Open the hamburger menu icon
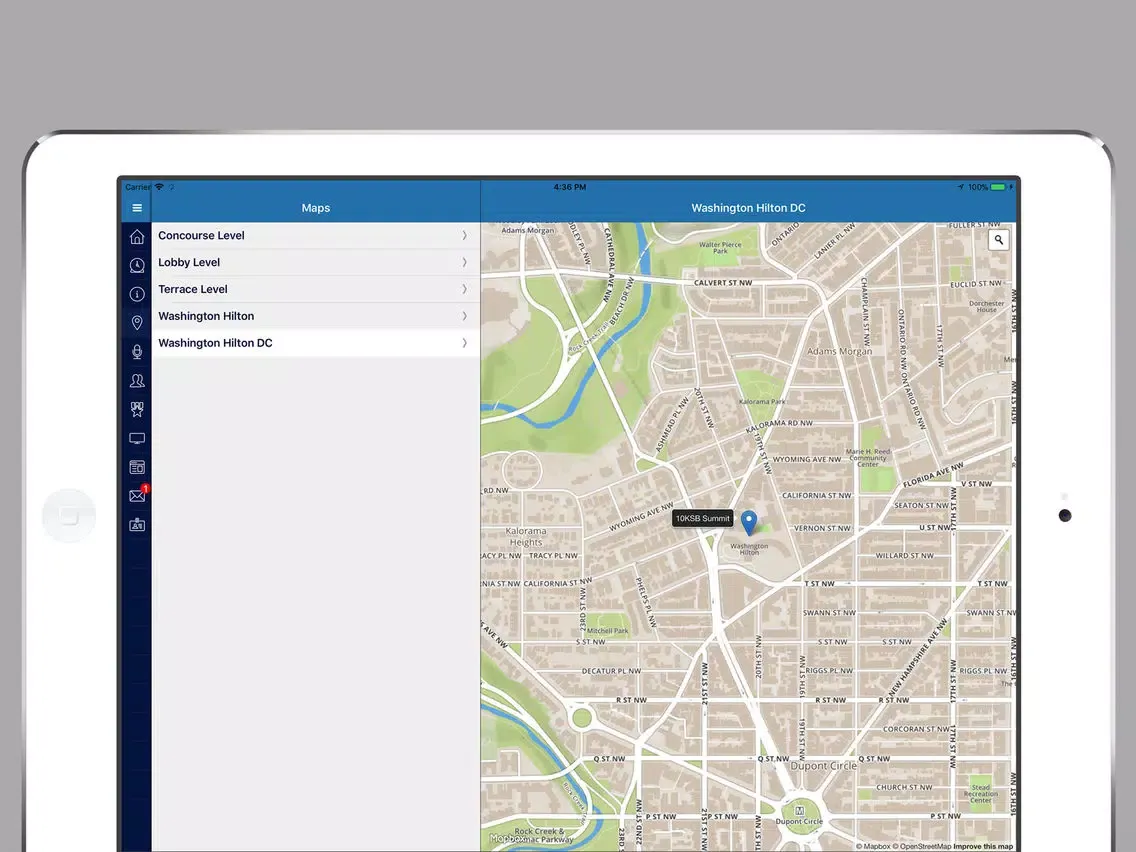This screenshot has height=852, width=1136. [137, 208]
